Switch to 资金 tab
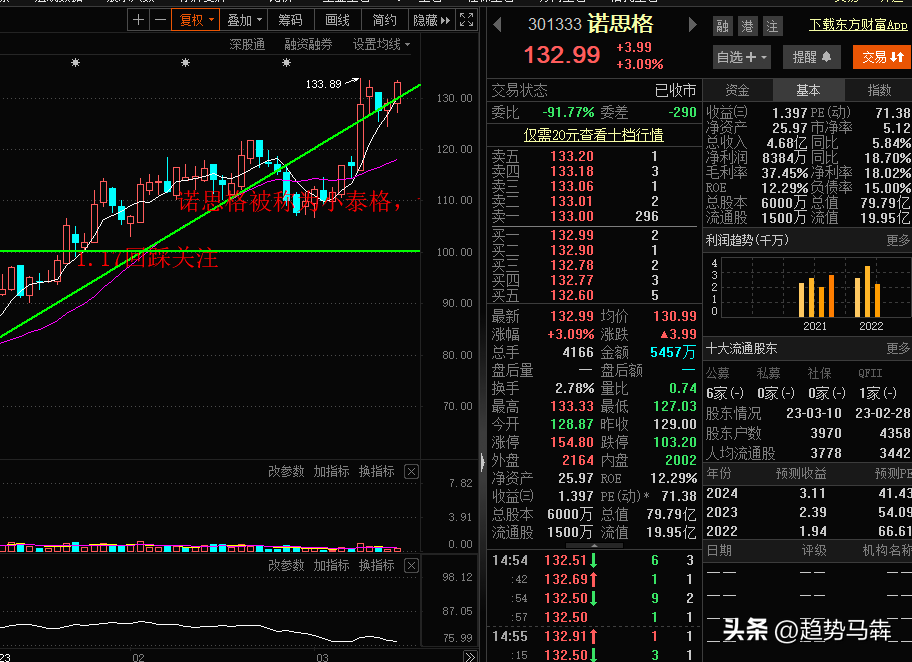This screenshot has width=912, height=662. (738, 90)
